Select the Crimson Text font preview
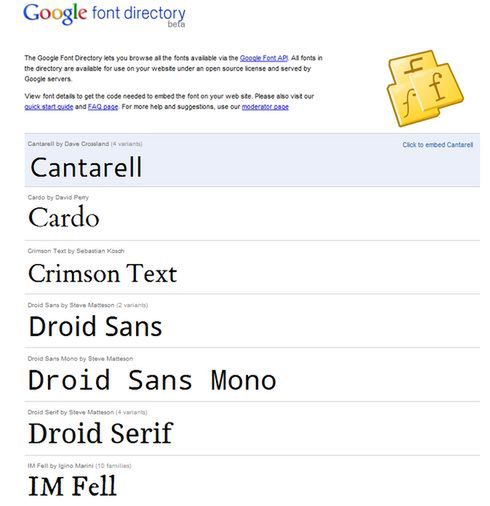The image size is (490, 506). [102, 274]
